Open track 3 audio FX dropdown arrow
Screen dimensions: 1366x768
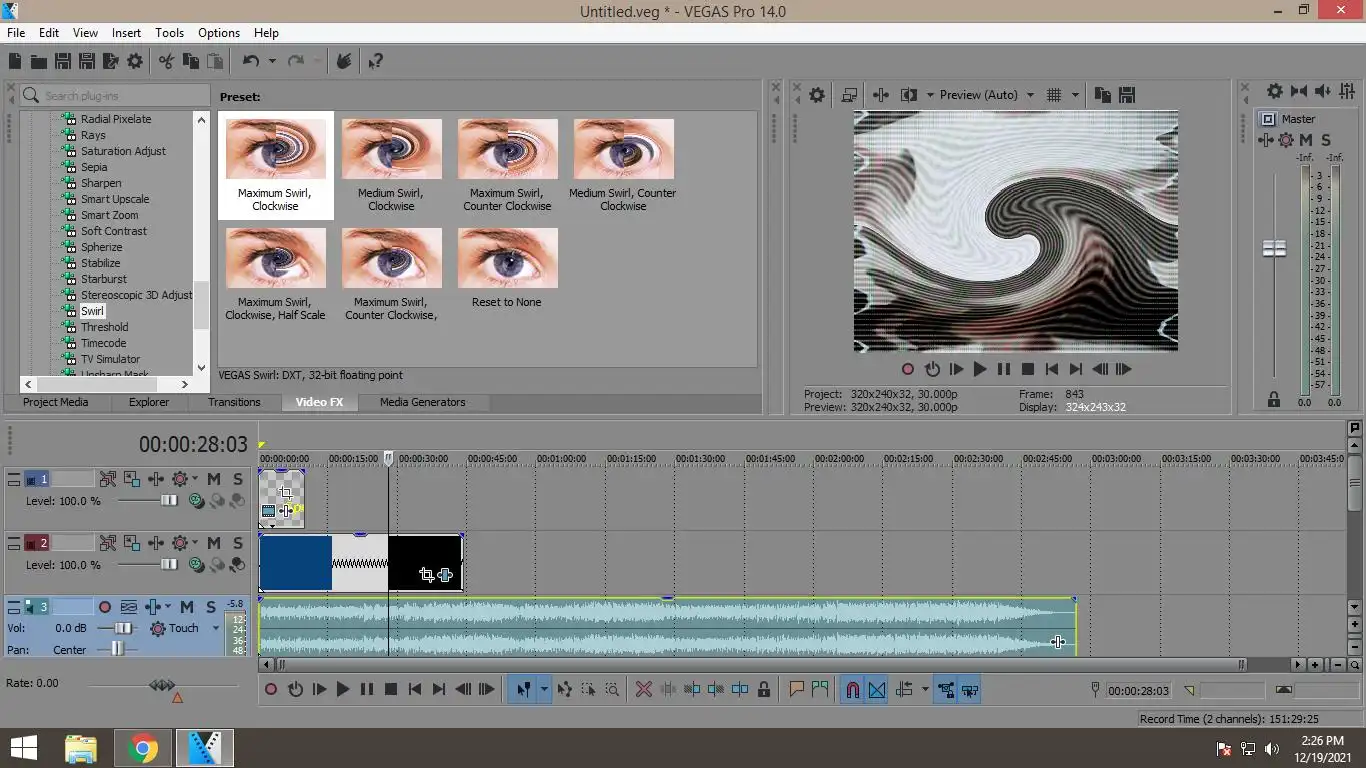pos(168,607)
